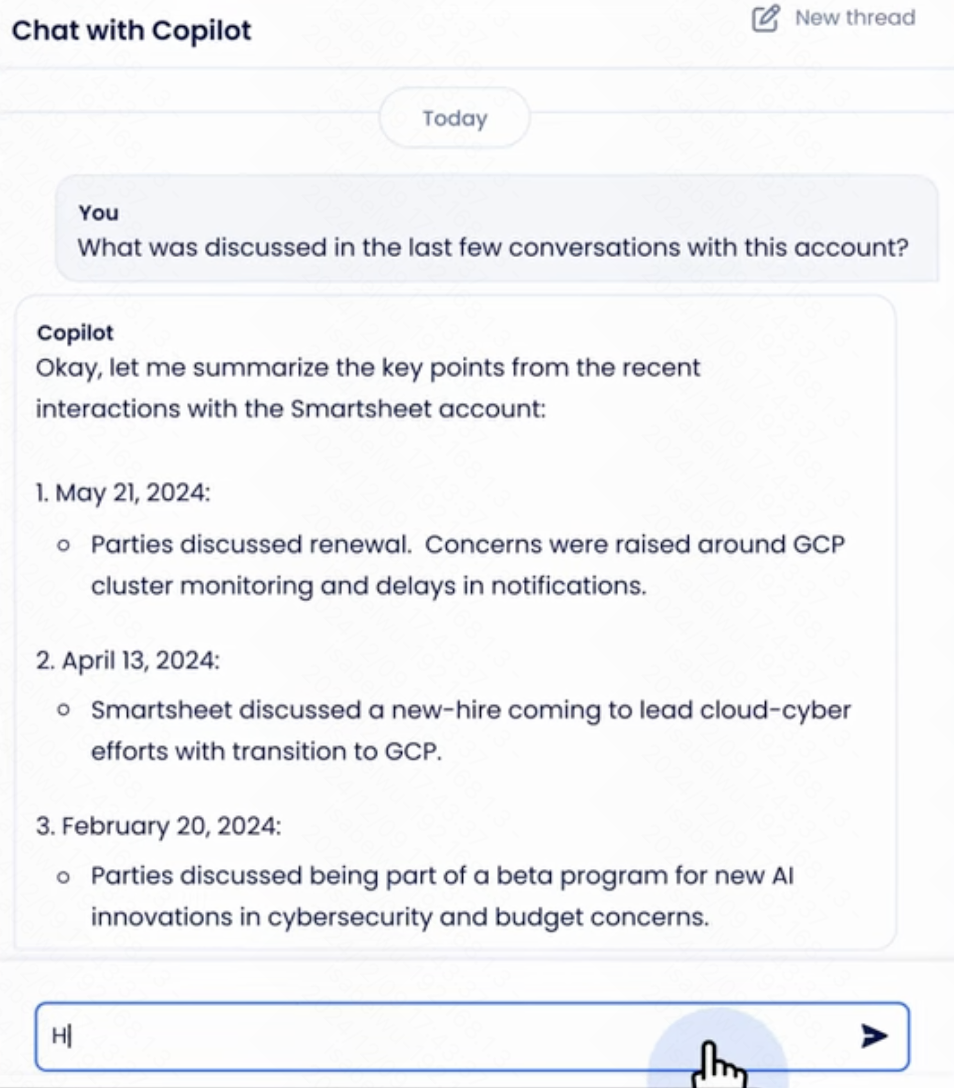Click the Today date separator pill
954x1088 pixels.
[455, 118]
